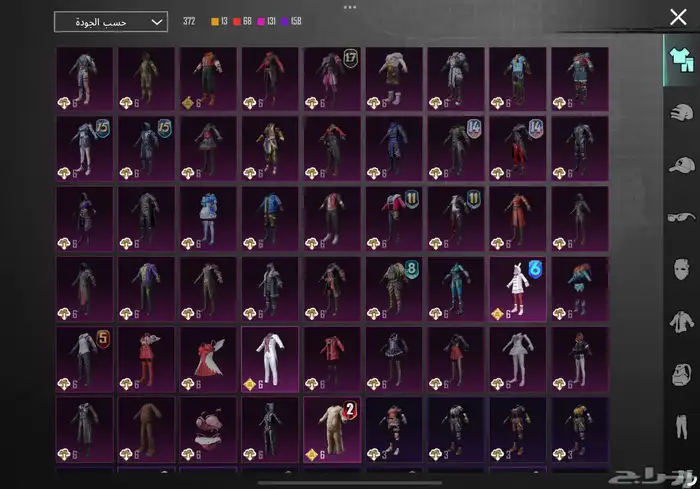Select the teal full-body suit outfit
This screenshot has height=489, width=700.
coord(456,289)
